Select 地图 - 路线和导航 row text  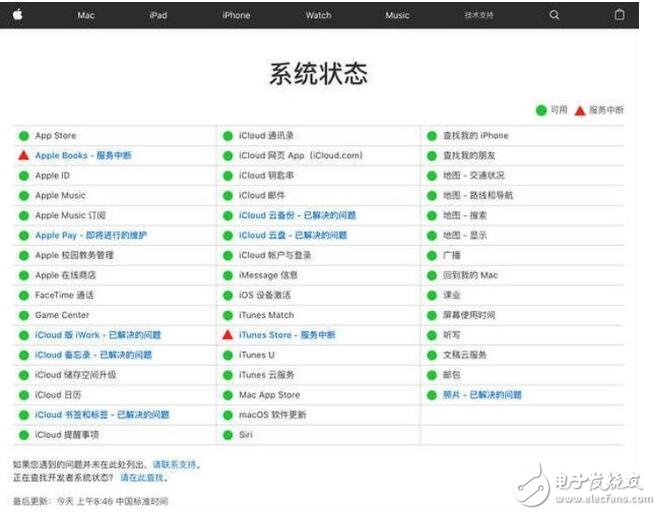point(478,196)
